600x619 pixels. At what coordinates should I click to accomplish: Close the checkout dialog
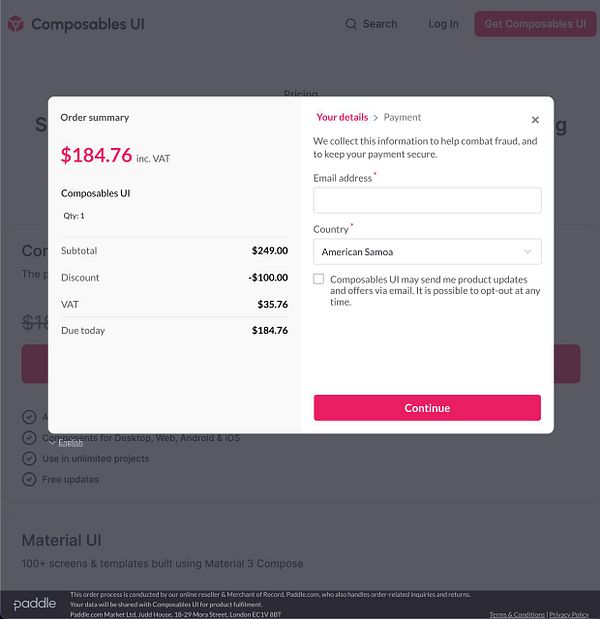click(x=535, y=120)
